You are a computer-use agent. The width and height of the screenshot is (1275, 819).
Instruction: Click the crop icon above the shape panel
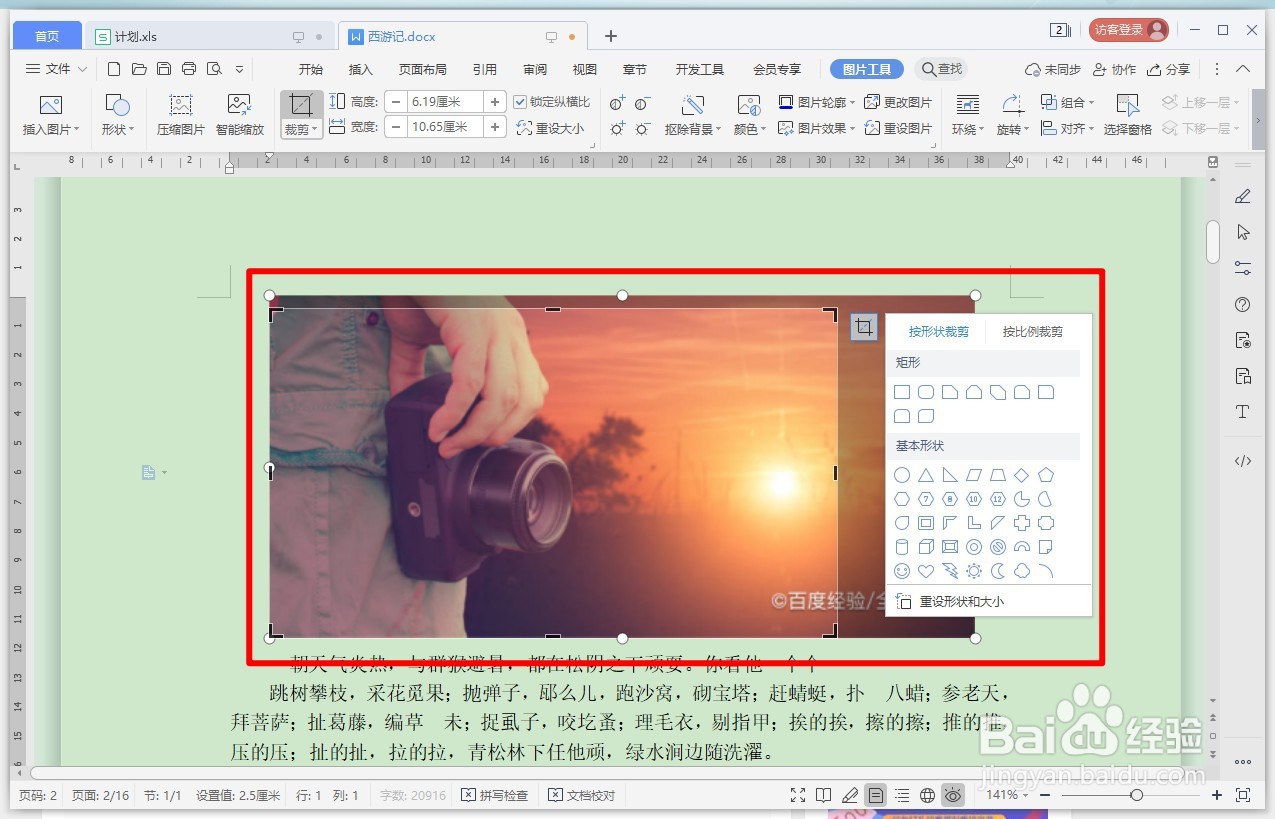[x=863, y=327]
